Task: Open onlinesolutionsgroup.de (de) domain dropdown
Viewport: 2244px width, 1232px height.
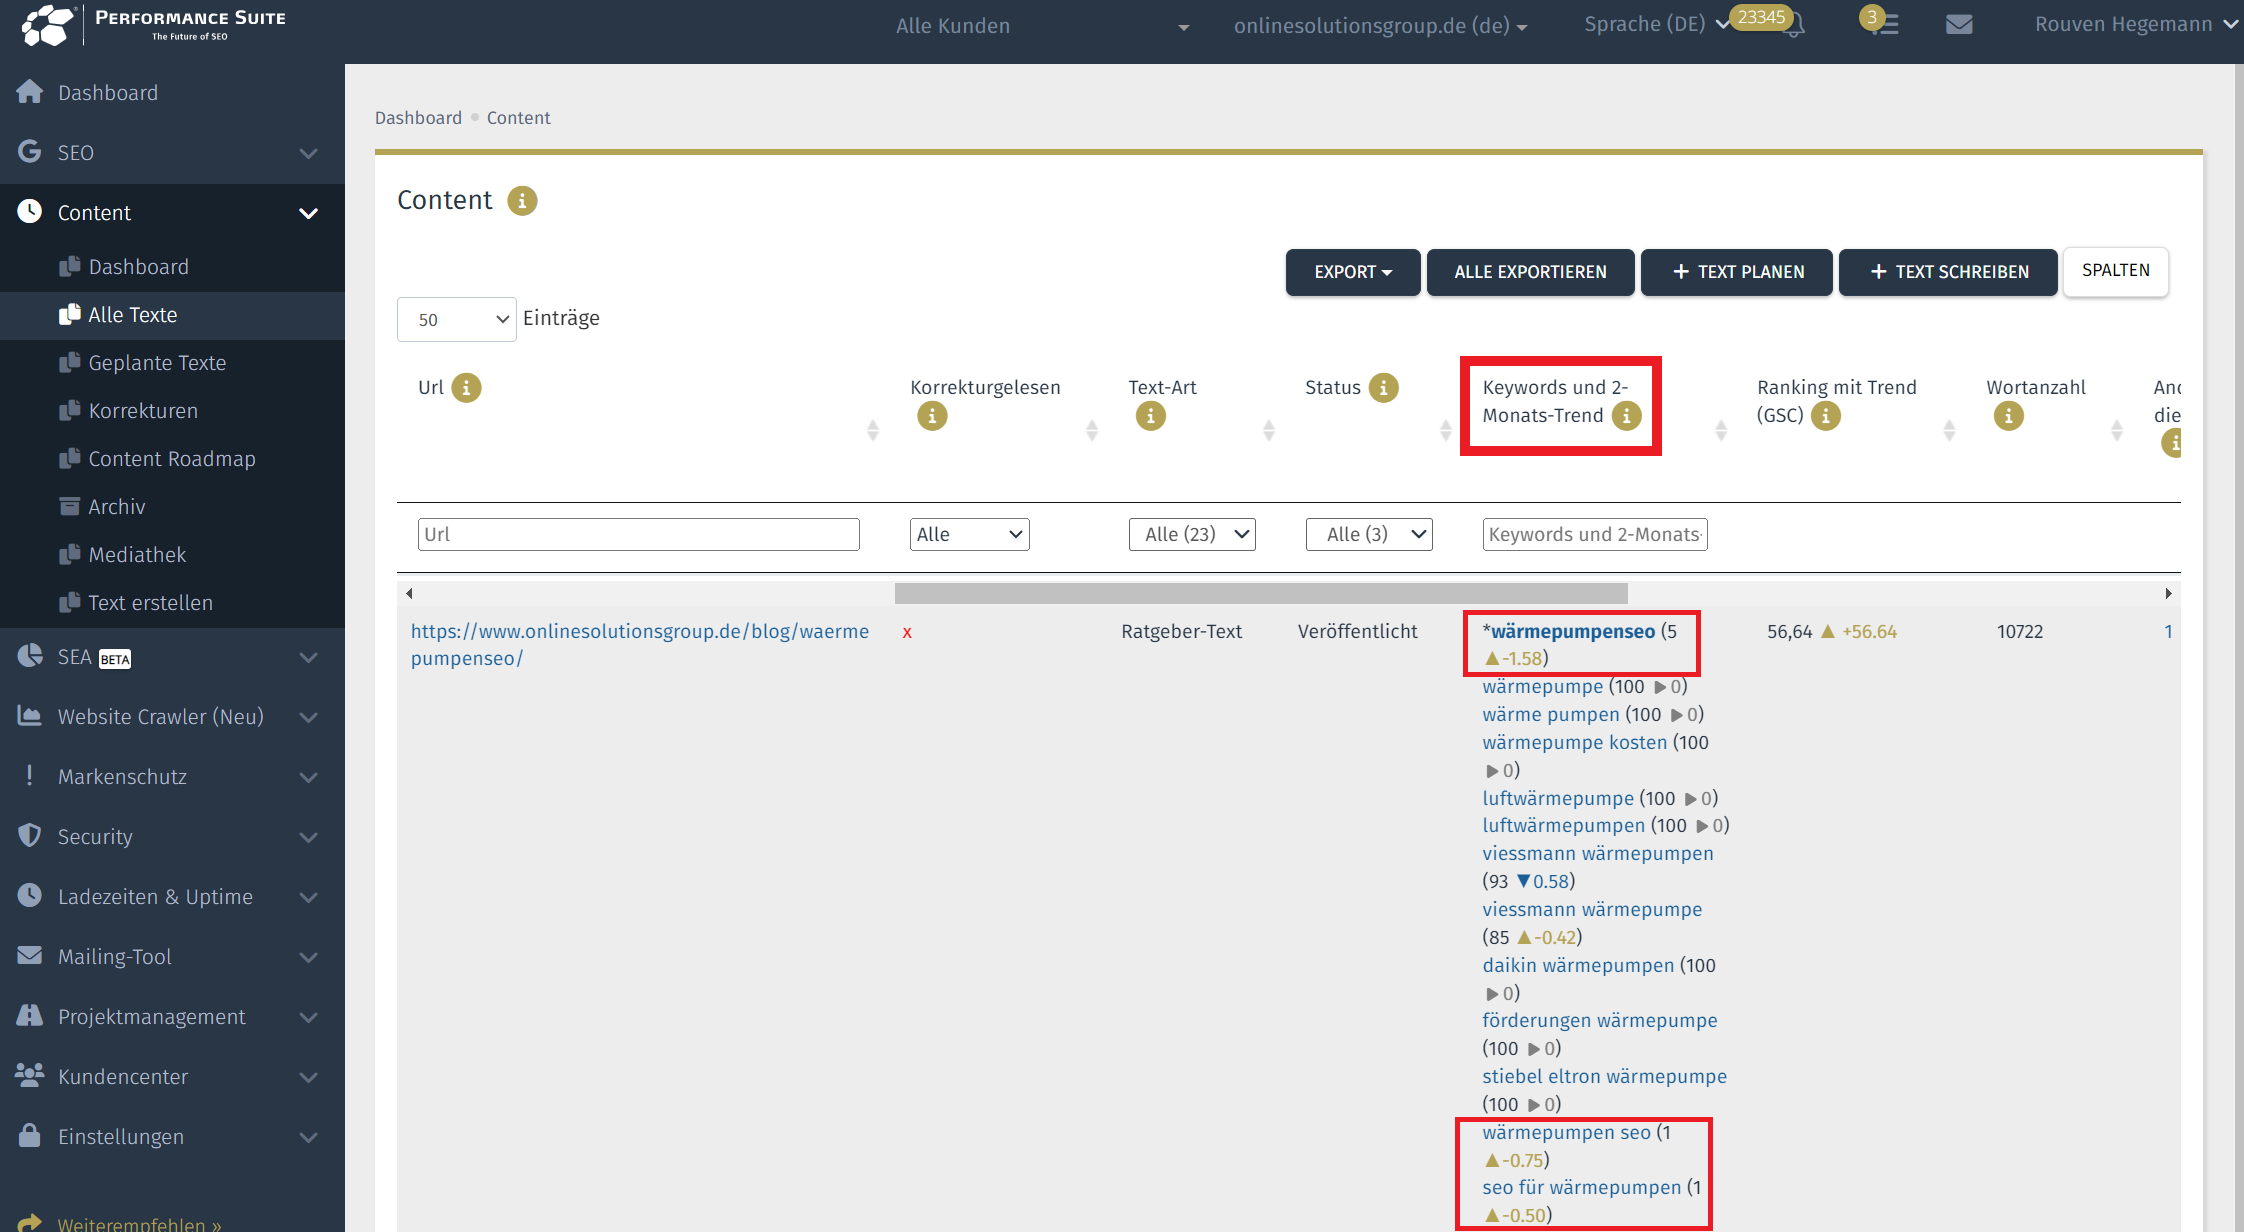Action: [1380, 26]
